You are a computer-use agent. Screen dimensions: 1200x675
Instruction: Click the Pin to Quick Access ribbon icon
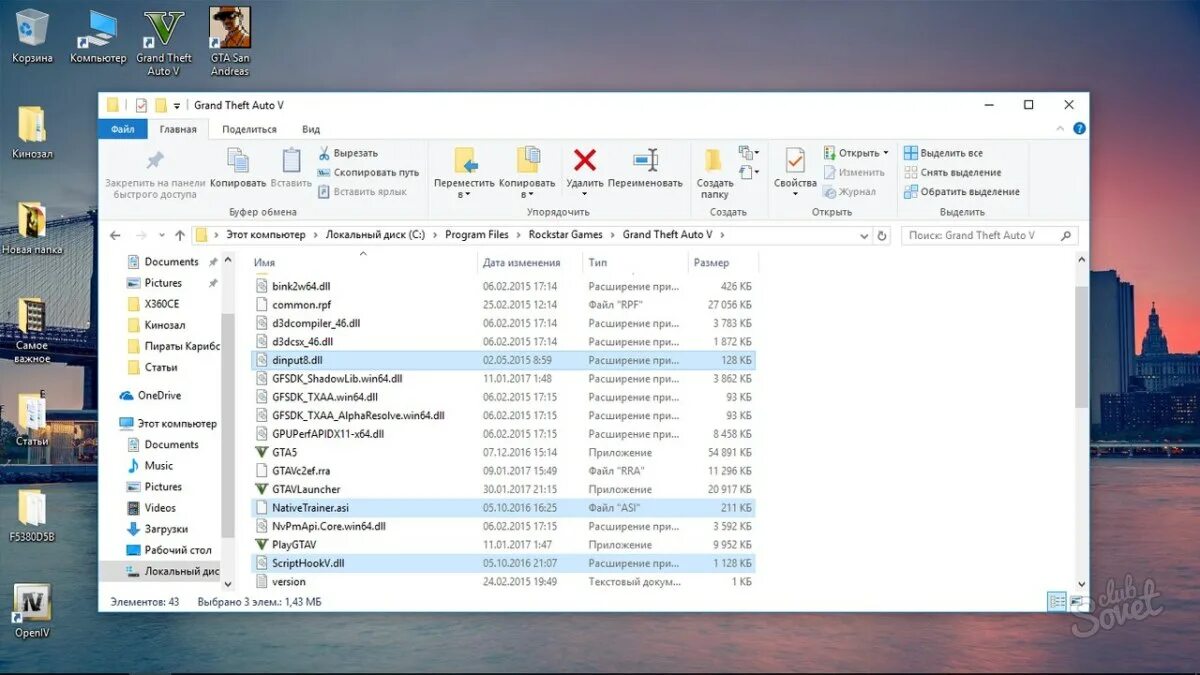click(155, 161)
